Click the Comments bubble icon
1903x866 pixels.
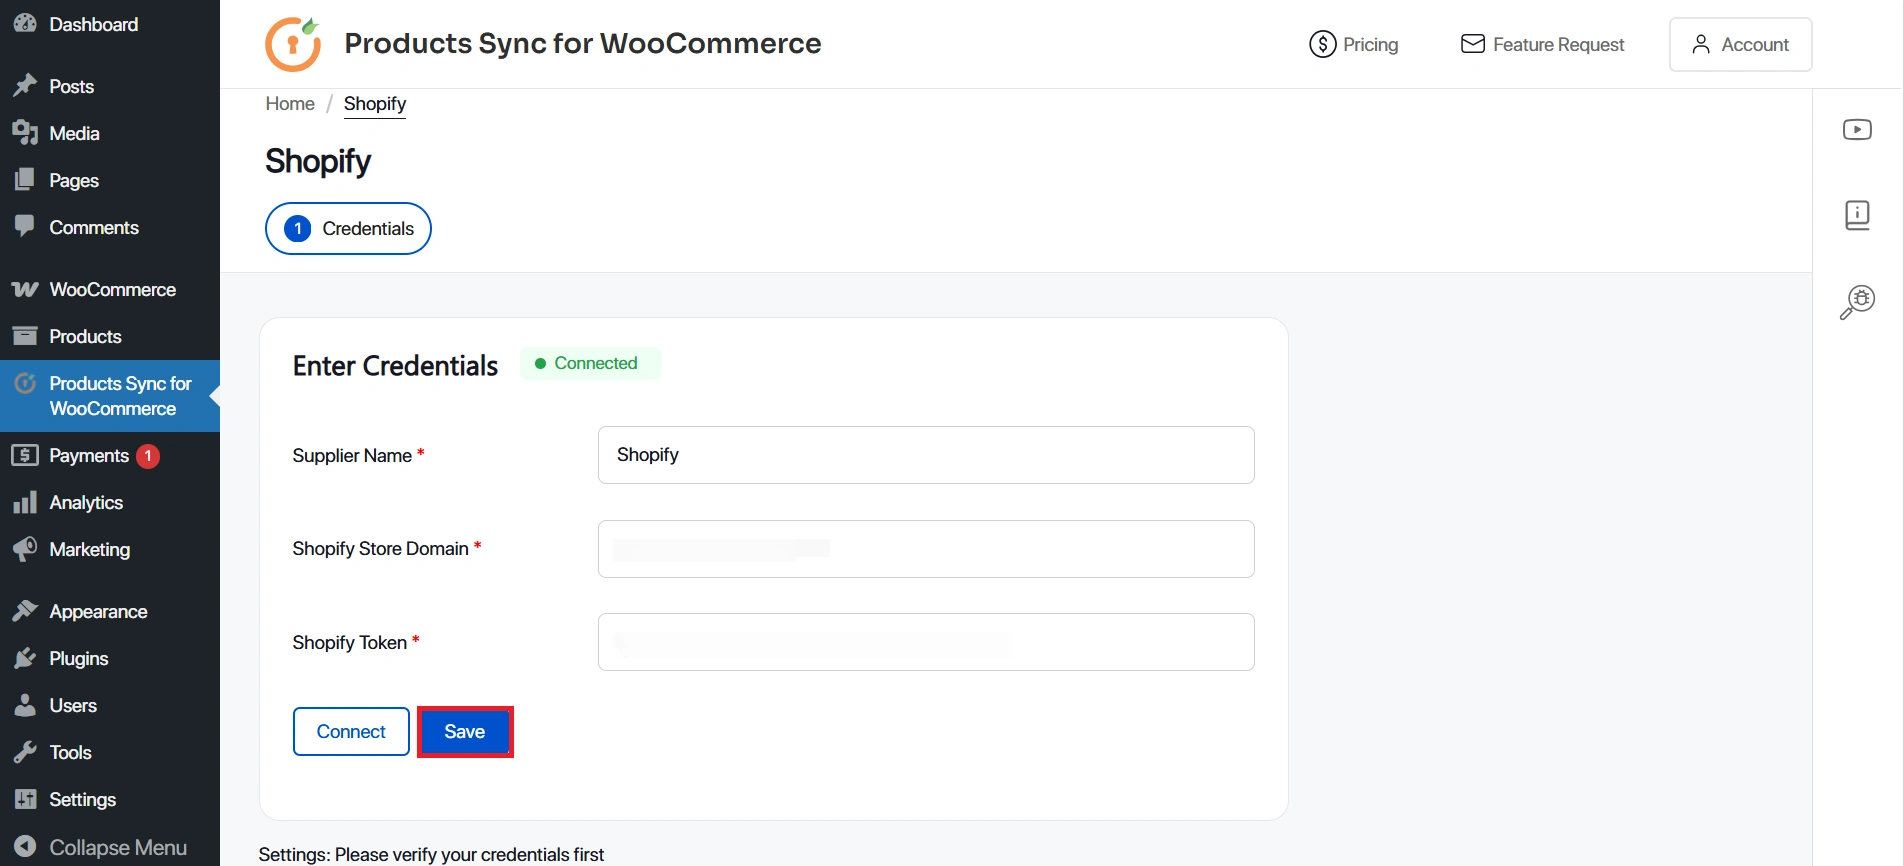pos(25,227)
